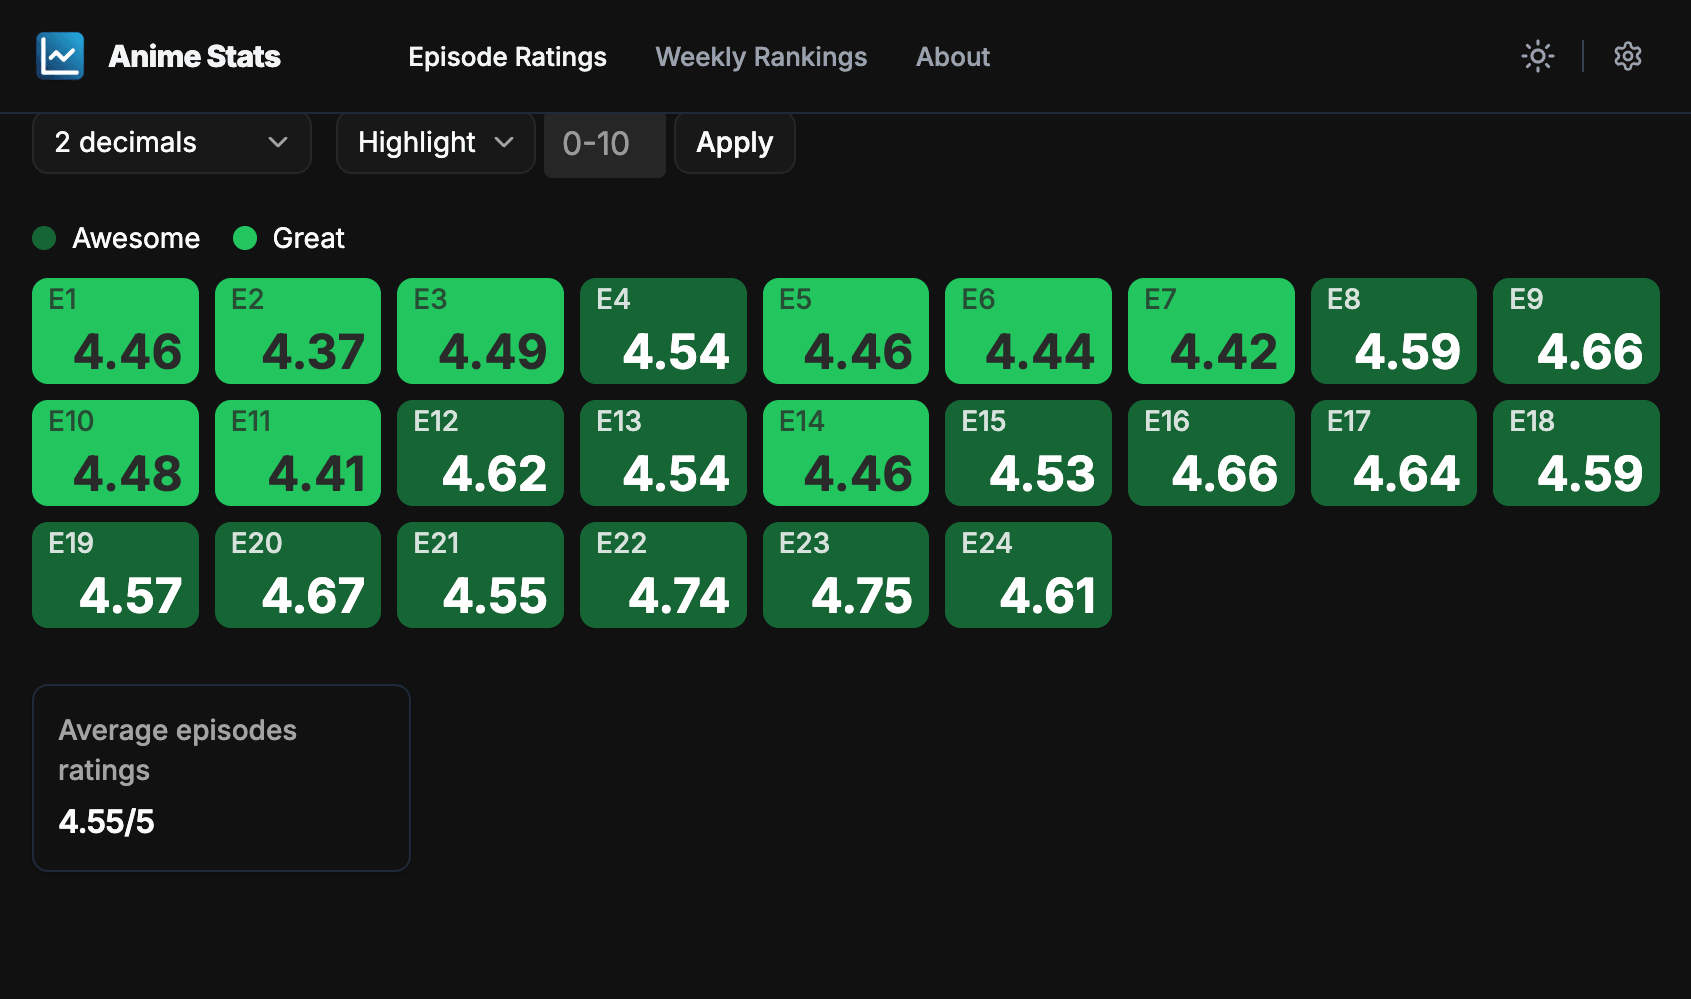Click the dark green Awesome legend dot
Screen dimensions: 1691x999
point(44,238)
